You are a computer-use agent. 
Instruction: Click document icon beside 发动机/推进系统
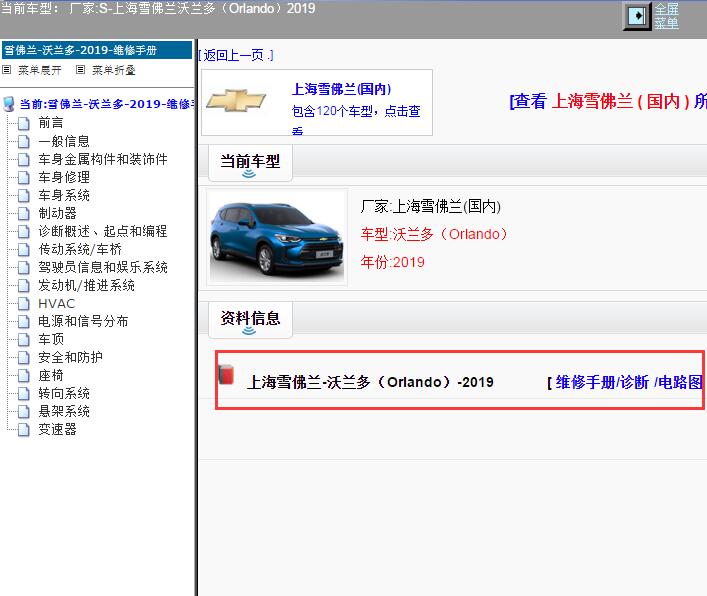click(x=24, y=285)
